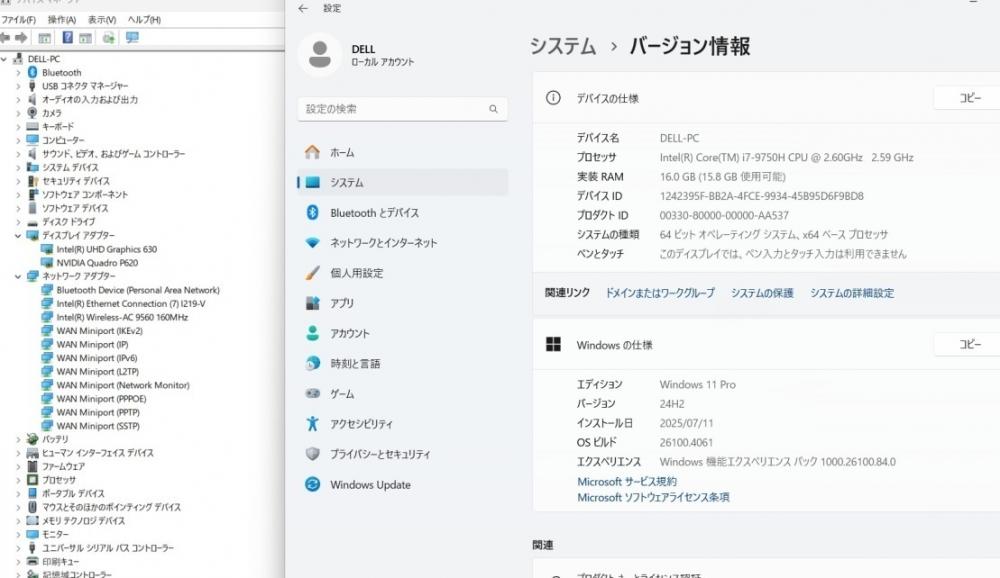
Task: Select Intel(R) Ethernet Connection (7) I219-V
Action: click(131, 304)
